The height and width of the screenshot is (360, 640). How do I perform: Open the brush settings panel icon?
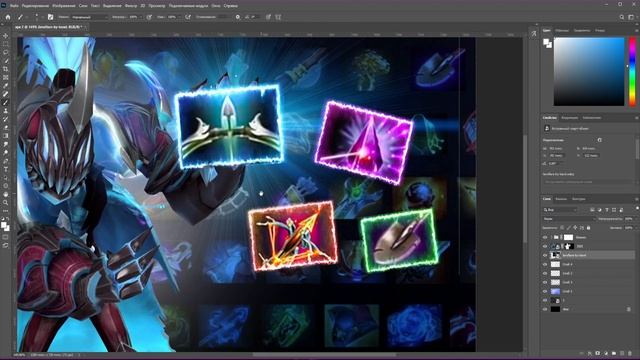pyautogui.click(x=50, y=17)
